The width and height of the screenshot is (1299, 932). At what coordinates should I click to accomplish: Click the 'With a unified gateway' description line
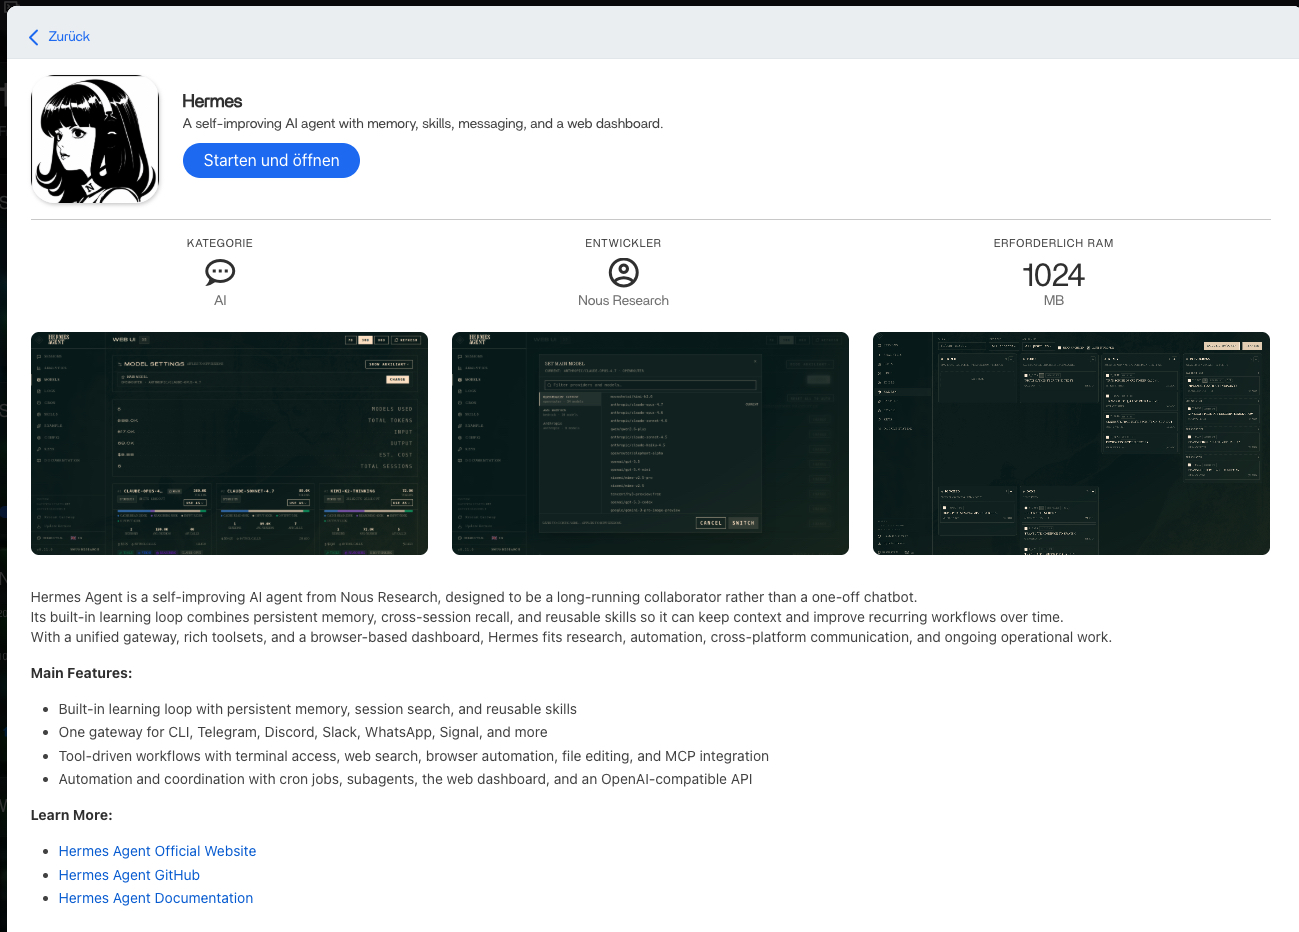[571, 637]
